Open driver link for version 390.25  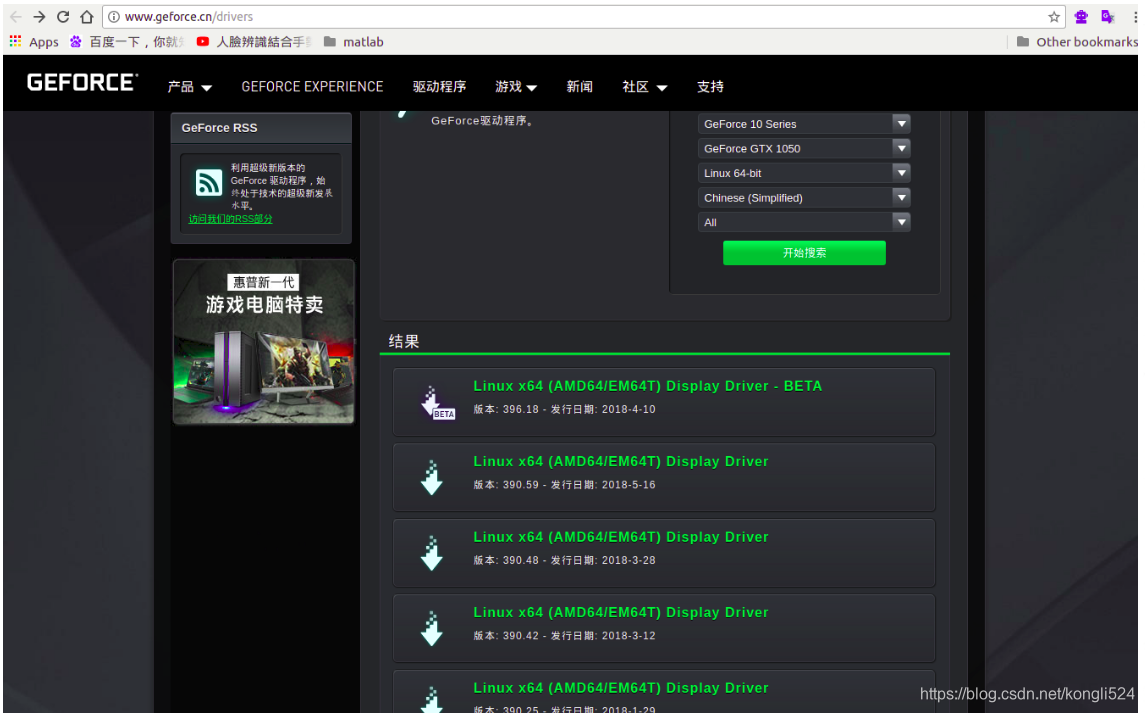[x=621, y=688]
